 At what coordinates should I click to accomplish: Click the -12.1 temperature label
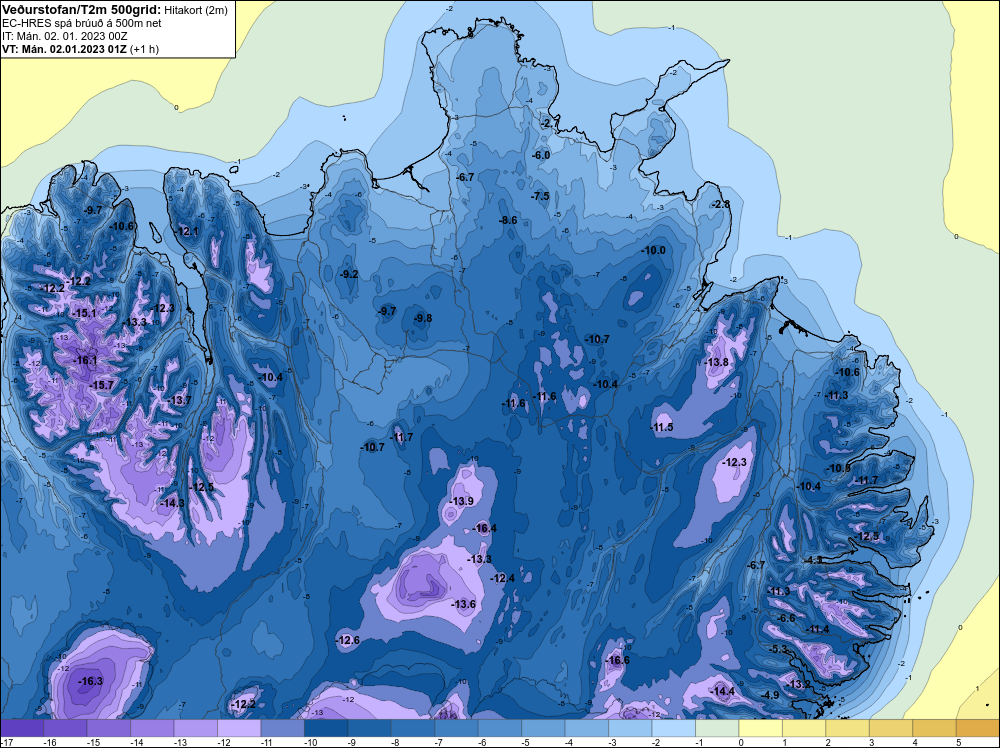[186, 231]
